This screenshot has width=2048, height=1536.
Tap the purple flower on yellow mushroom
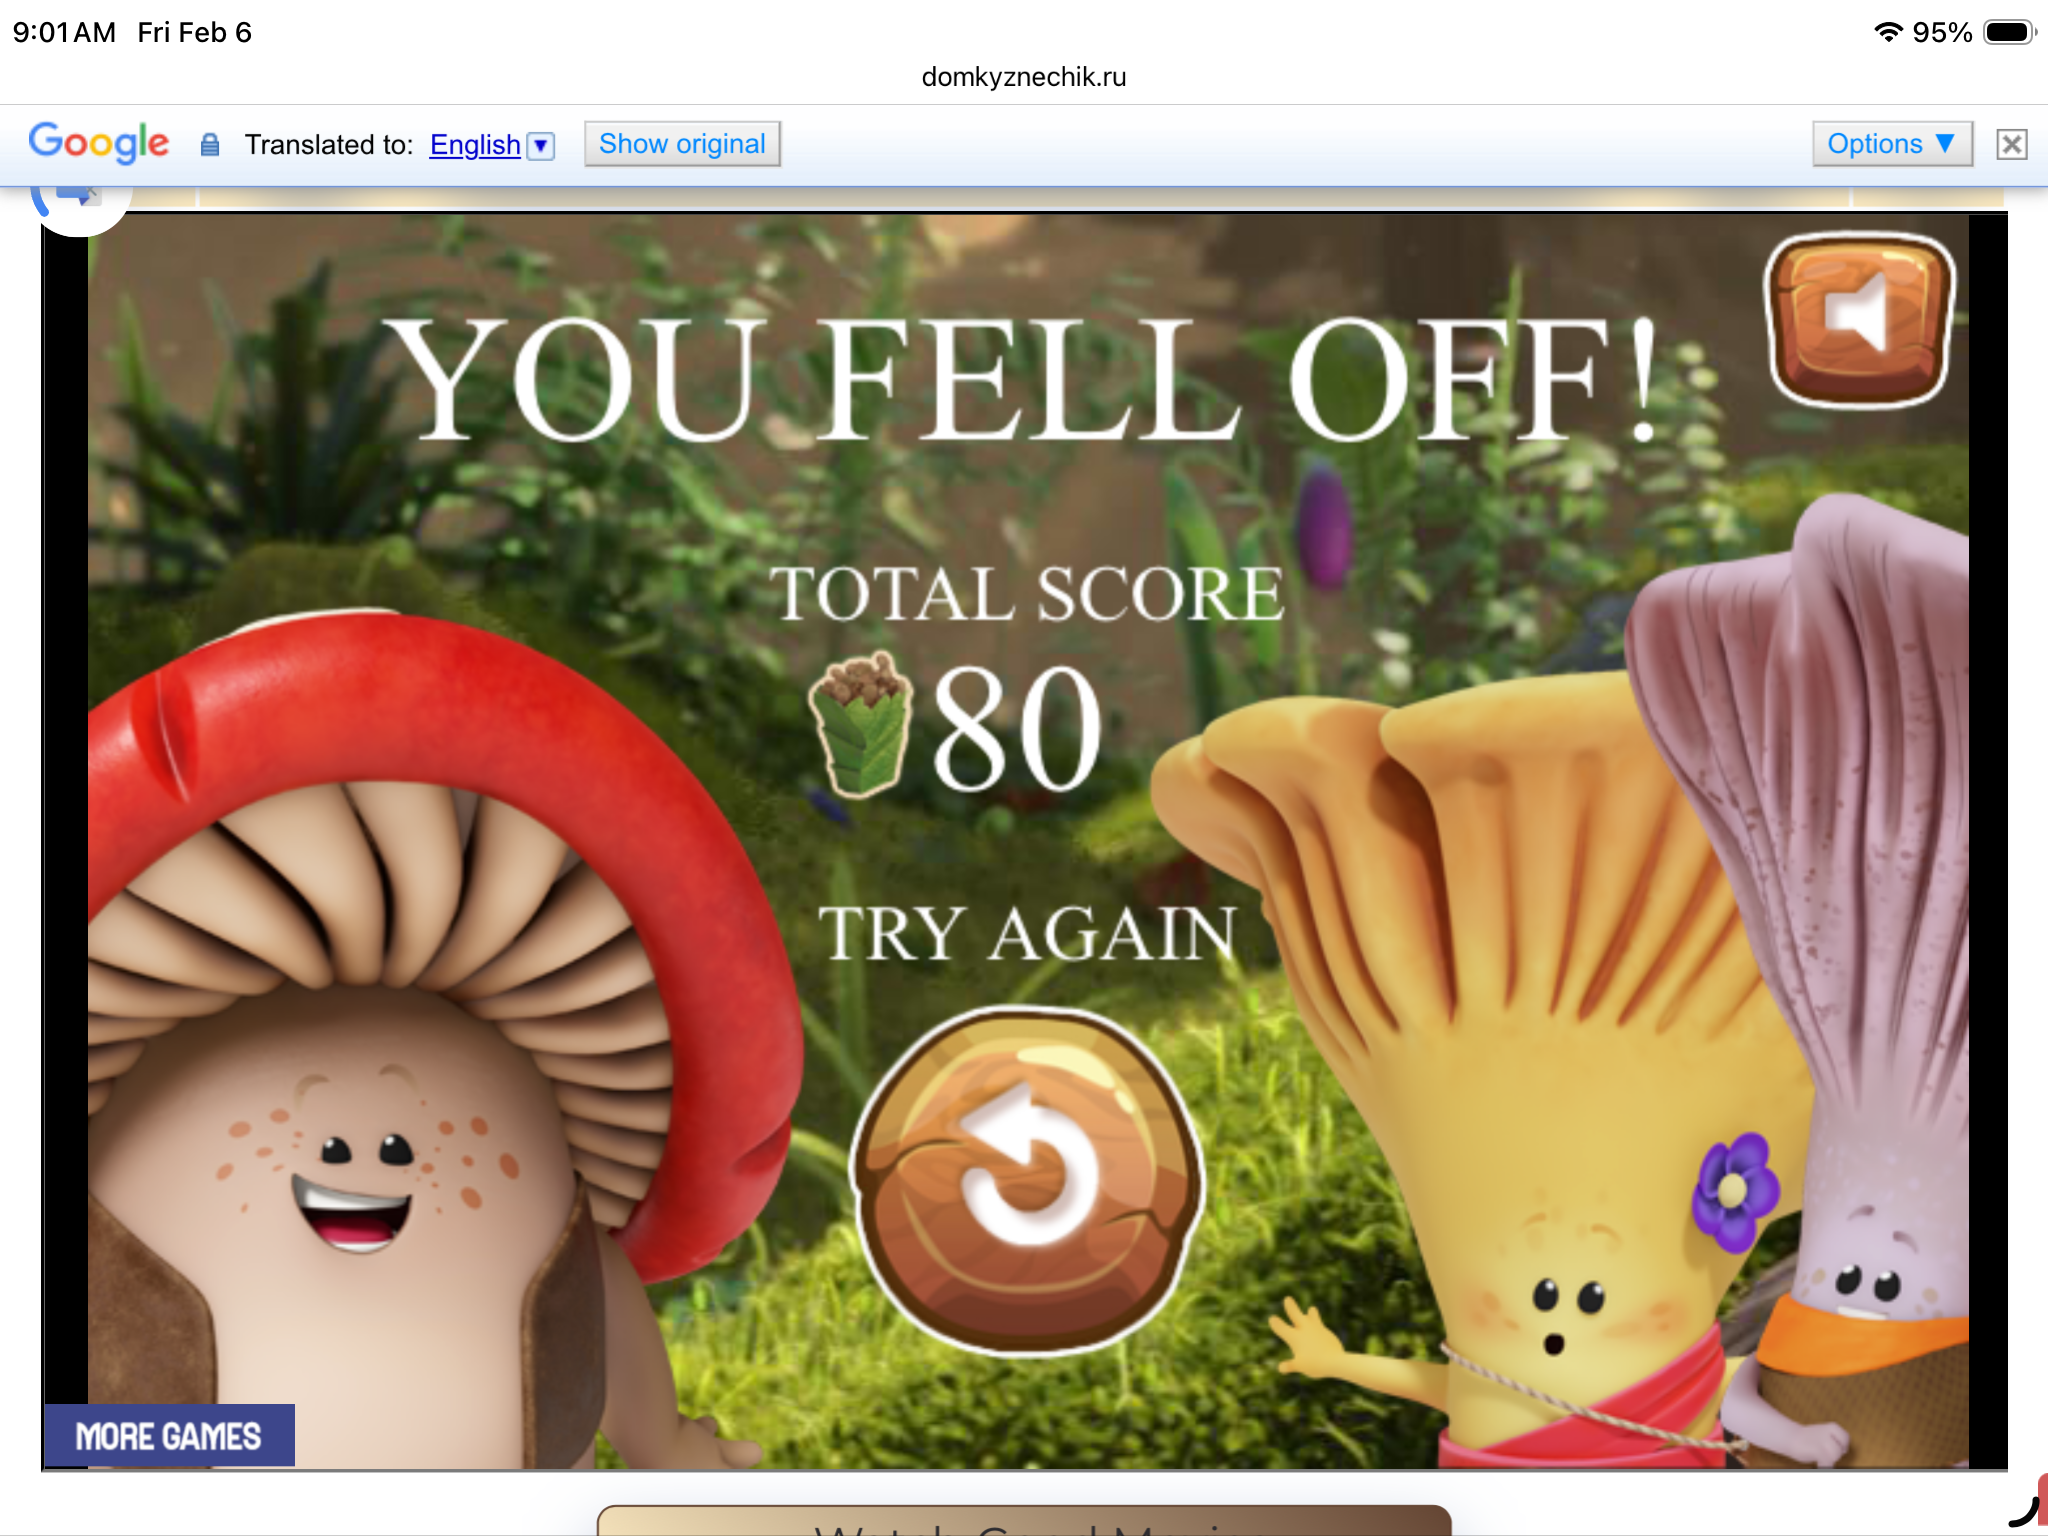click(1734, 1190)
